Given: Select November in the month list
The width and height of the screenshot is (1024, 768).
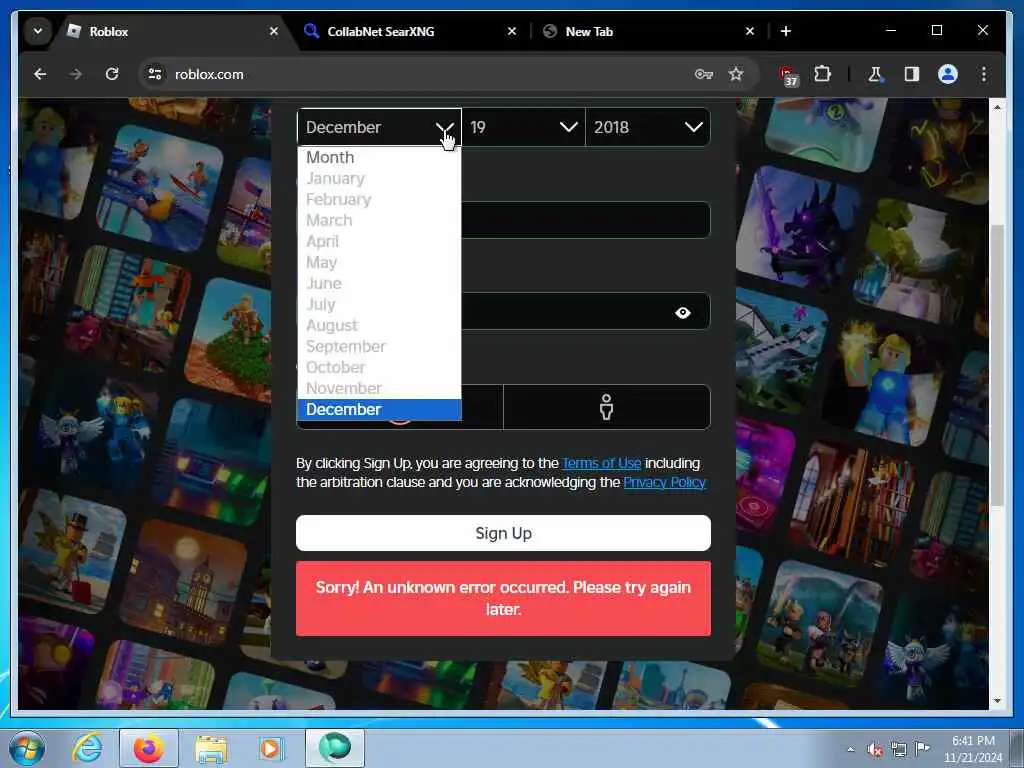Looking at the screenshot, I should click(x=379, y=388).
